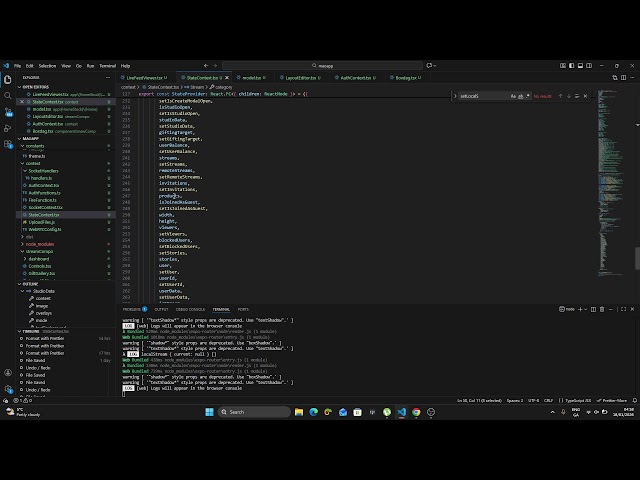Collapse the Open Editors section

35,87
